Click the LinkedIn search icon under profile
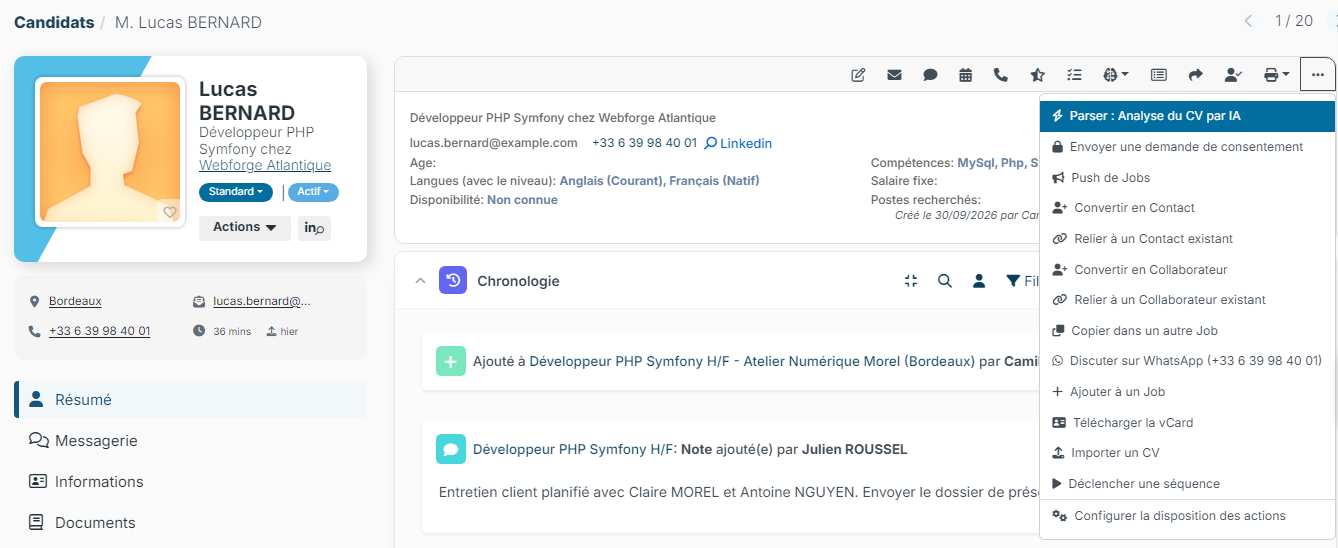The image size is (1338, 548). [x=314, y=228]
